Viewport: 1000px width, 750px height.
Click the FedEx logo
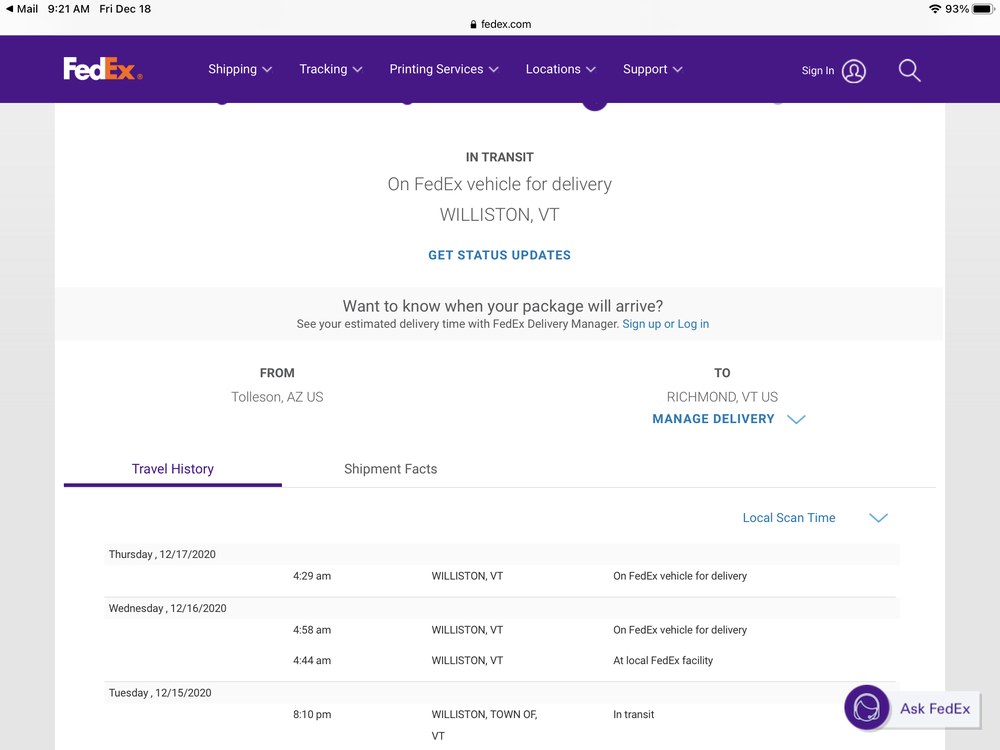pyautogui.click(x=103, y=69)
